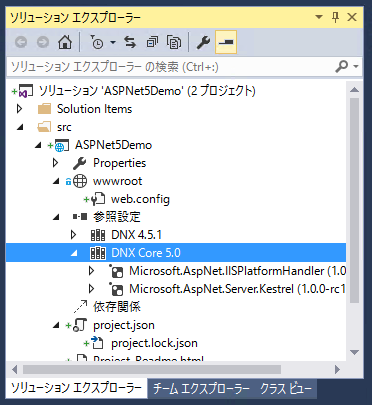Select the web.config file
The height and width of the screenshot is (405, 372).
click(140, 199)
